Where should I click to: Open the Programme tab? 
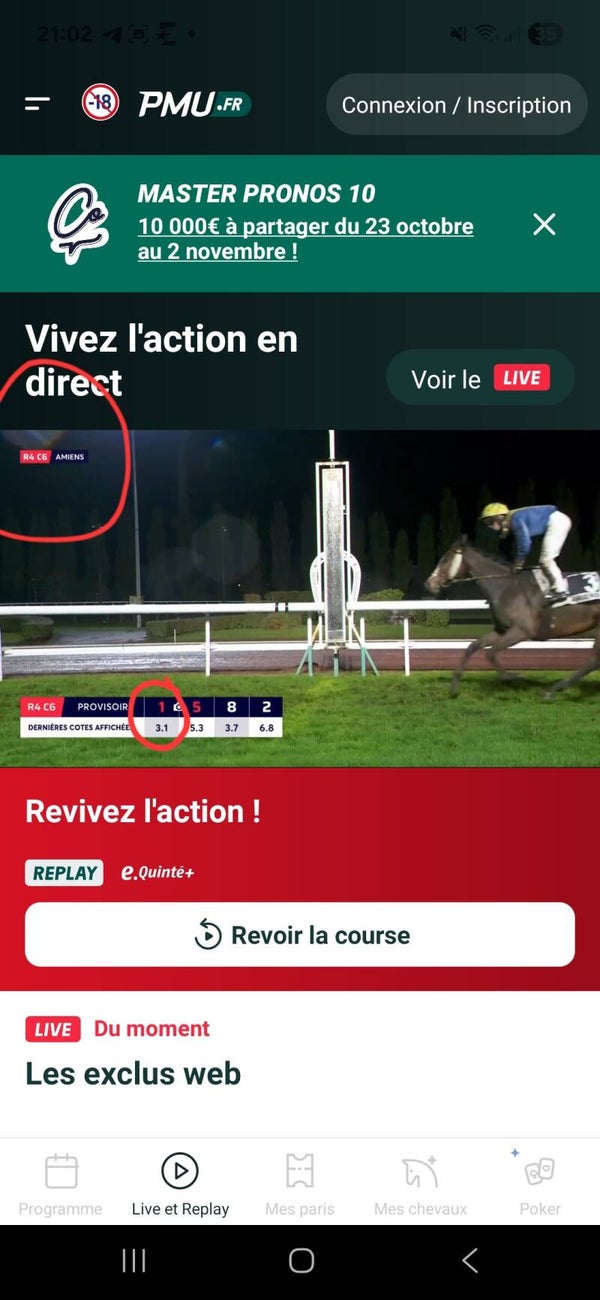click(x=60, y=1183)
